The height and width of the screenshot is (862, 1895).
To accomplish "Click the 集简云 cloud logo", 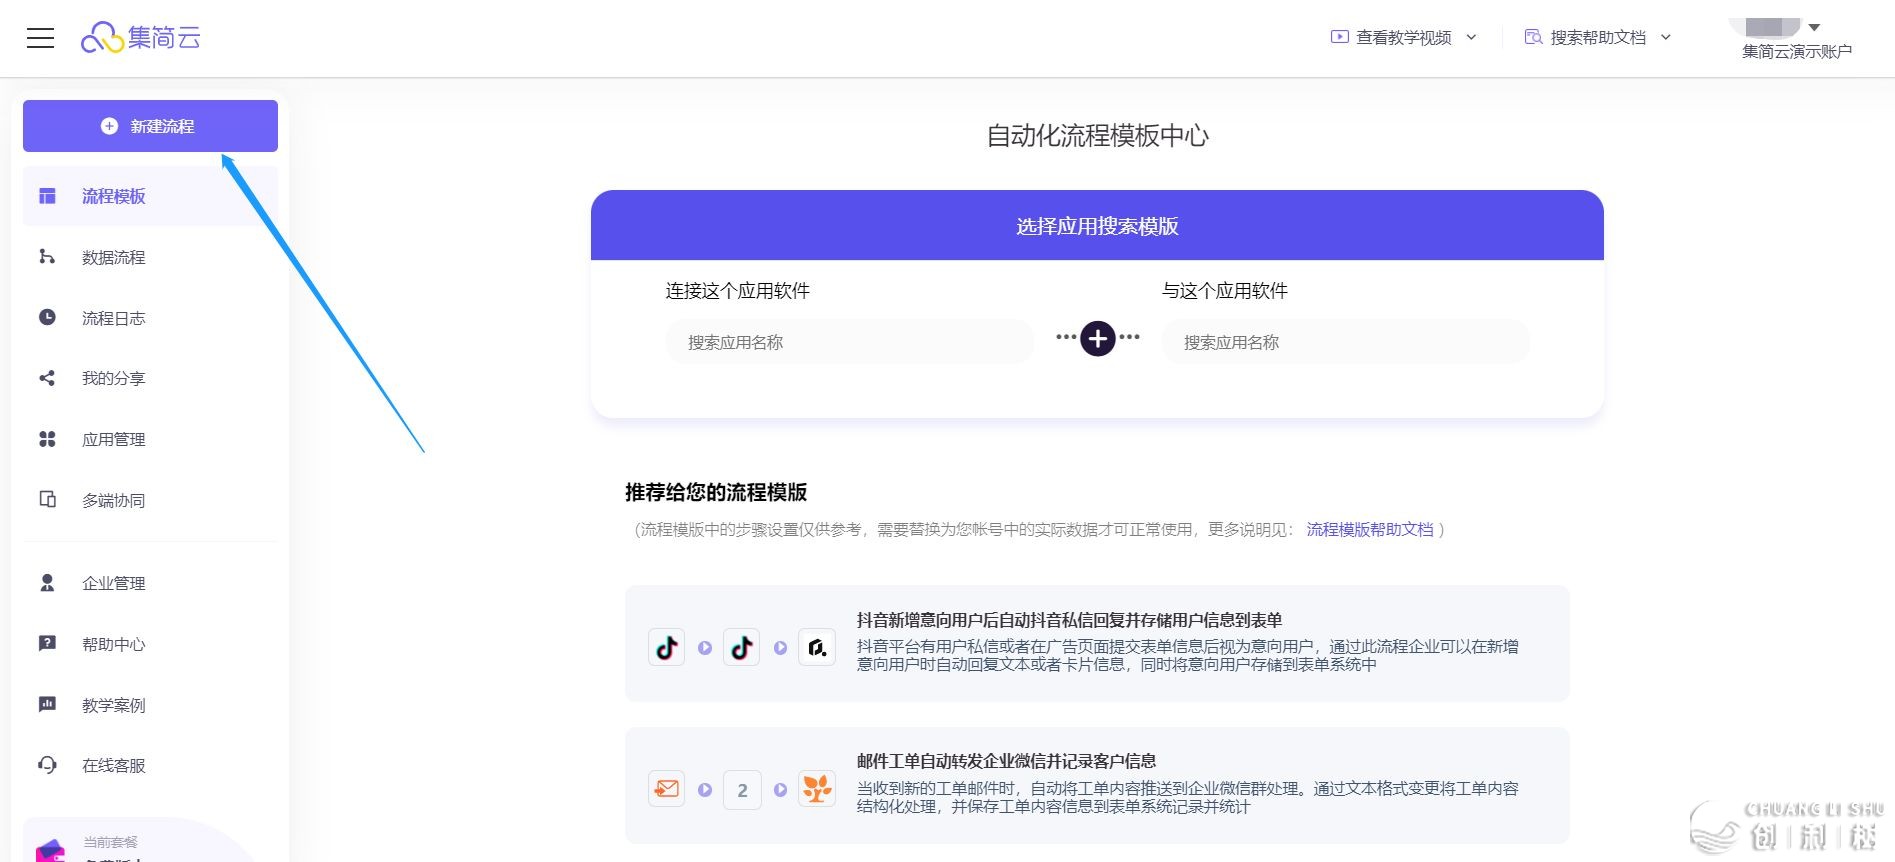I will tap(141, 38).
